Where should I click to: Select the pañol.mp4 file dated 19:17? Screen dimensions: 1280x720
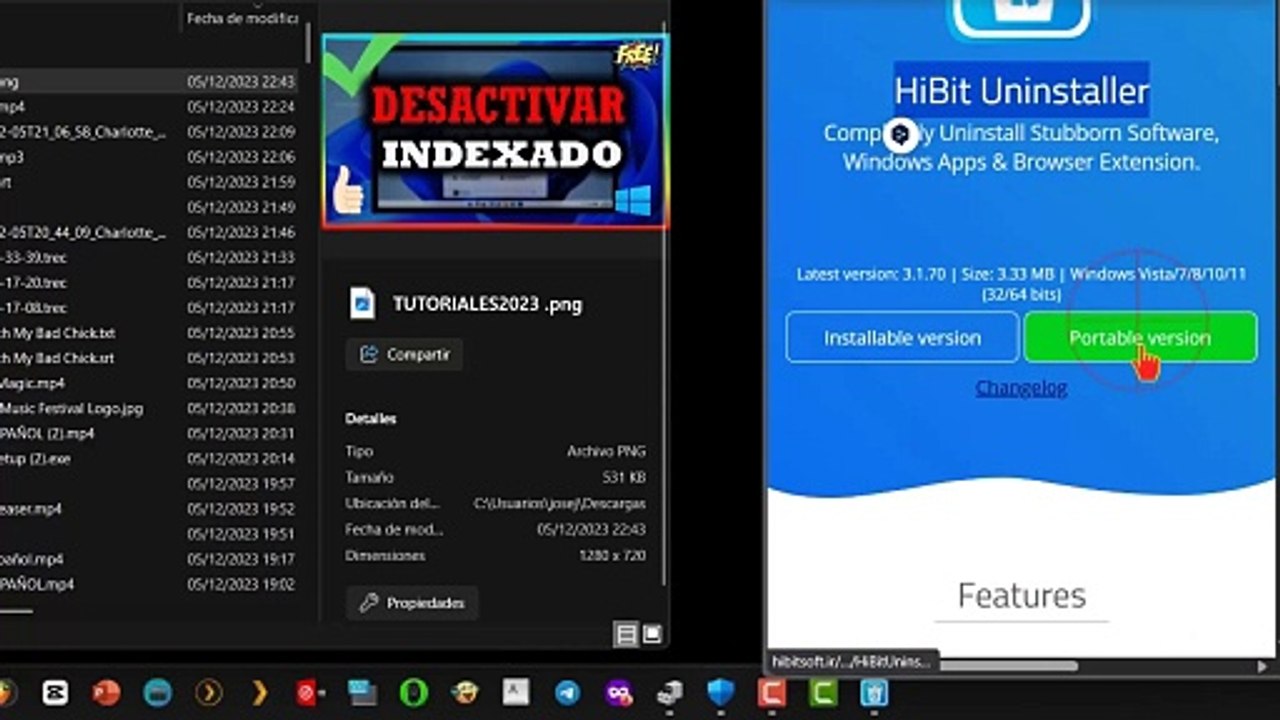point(148,559)
